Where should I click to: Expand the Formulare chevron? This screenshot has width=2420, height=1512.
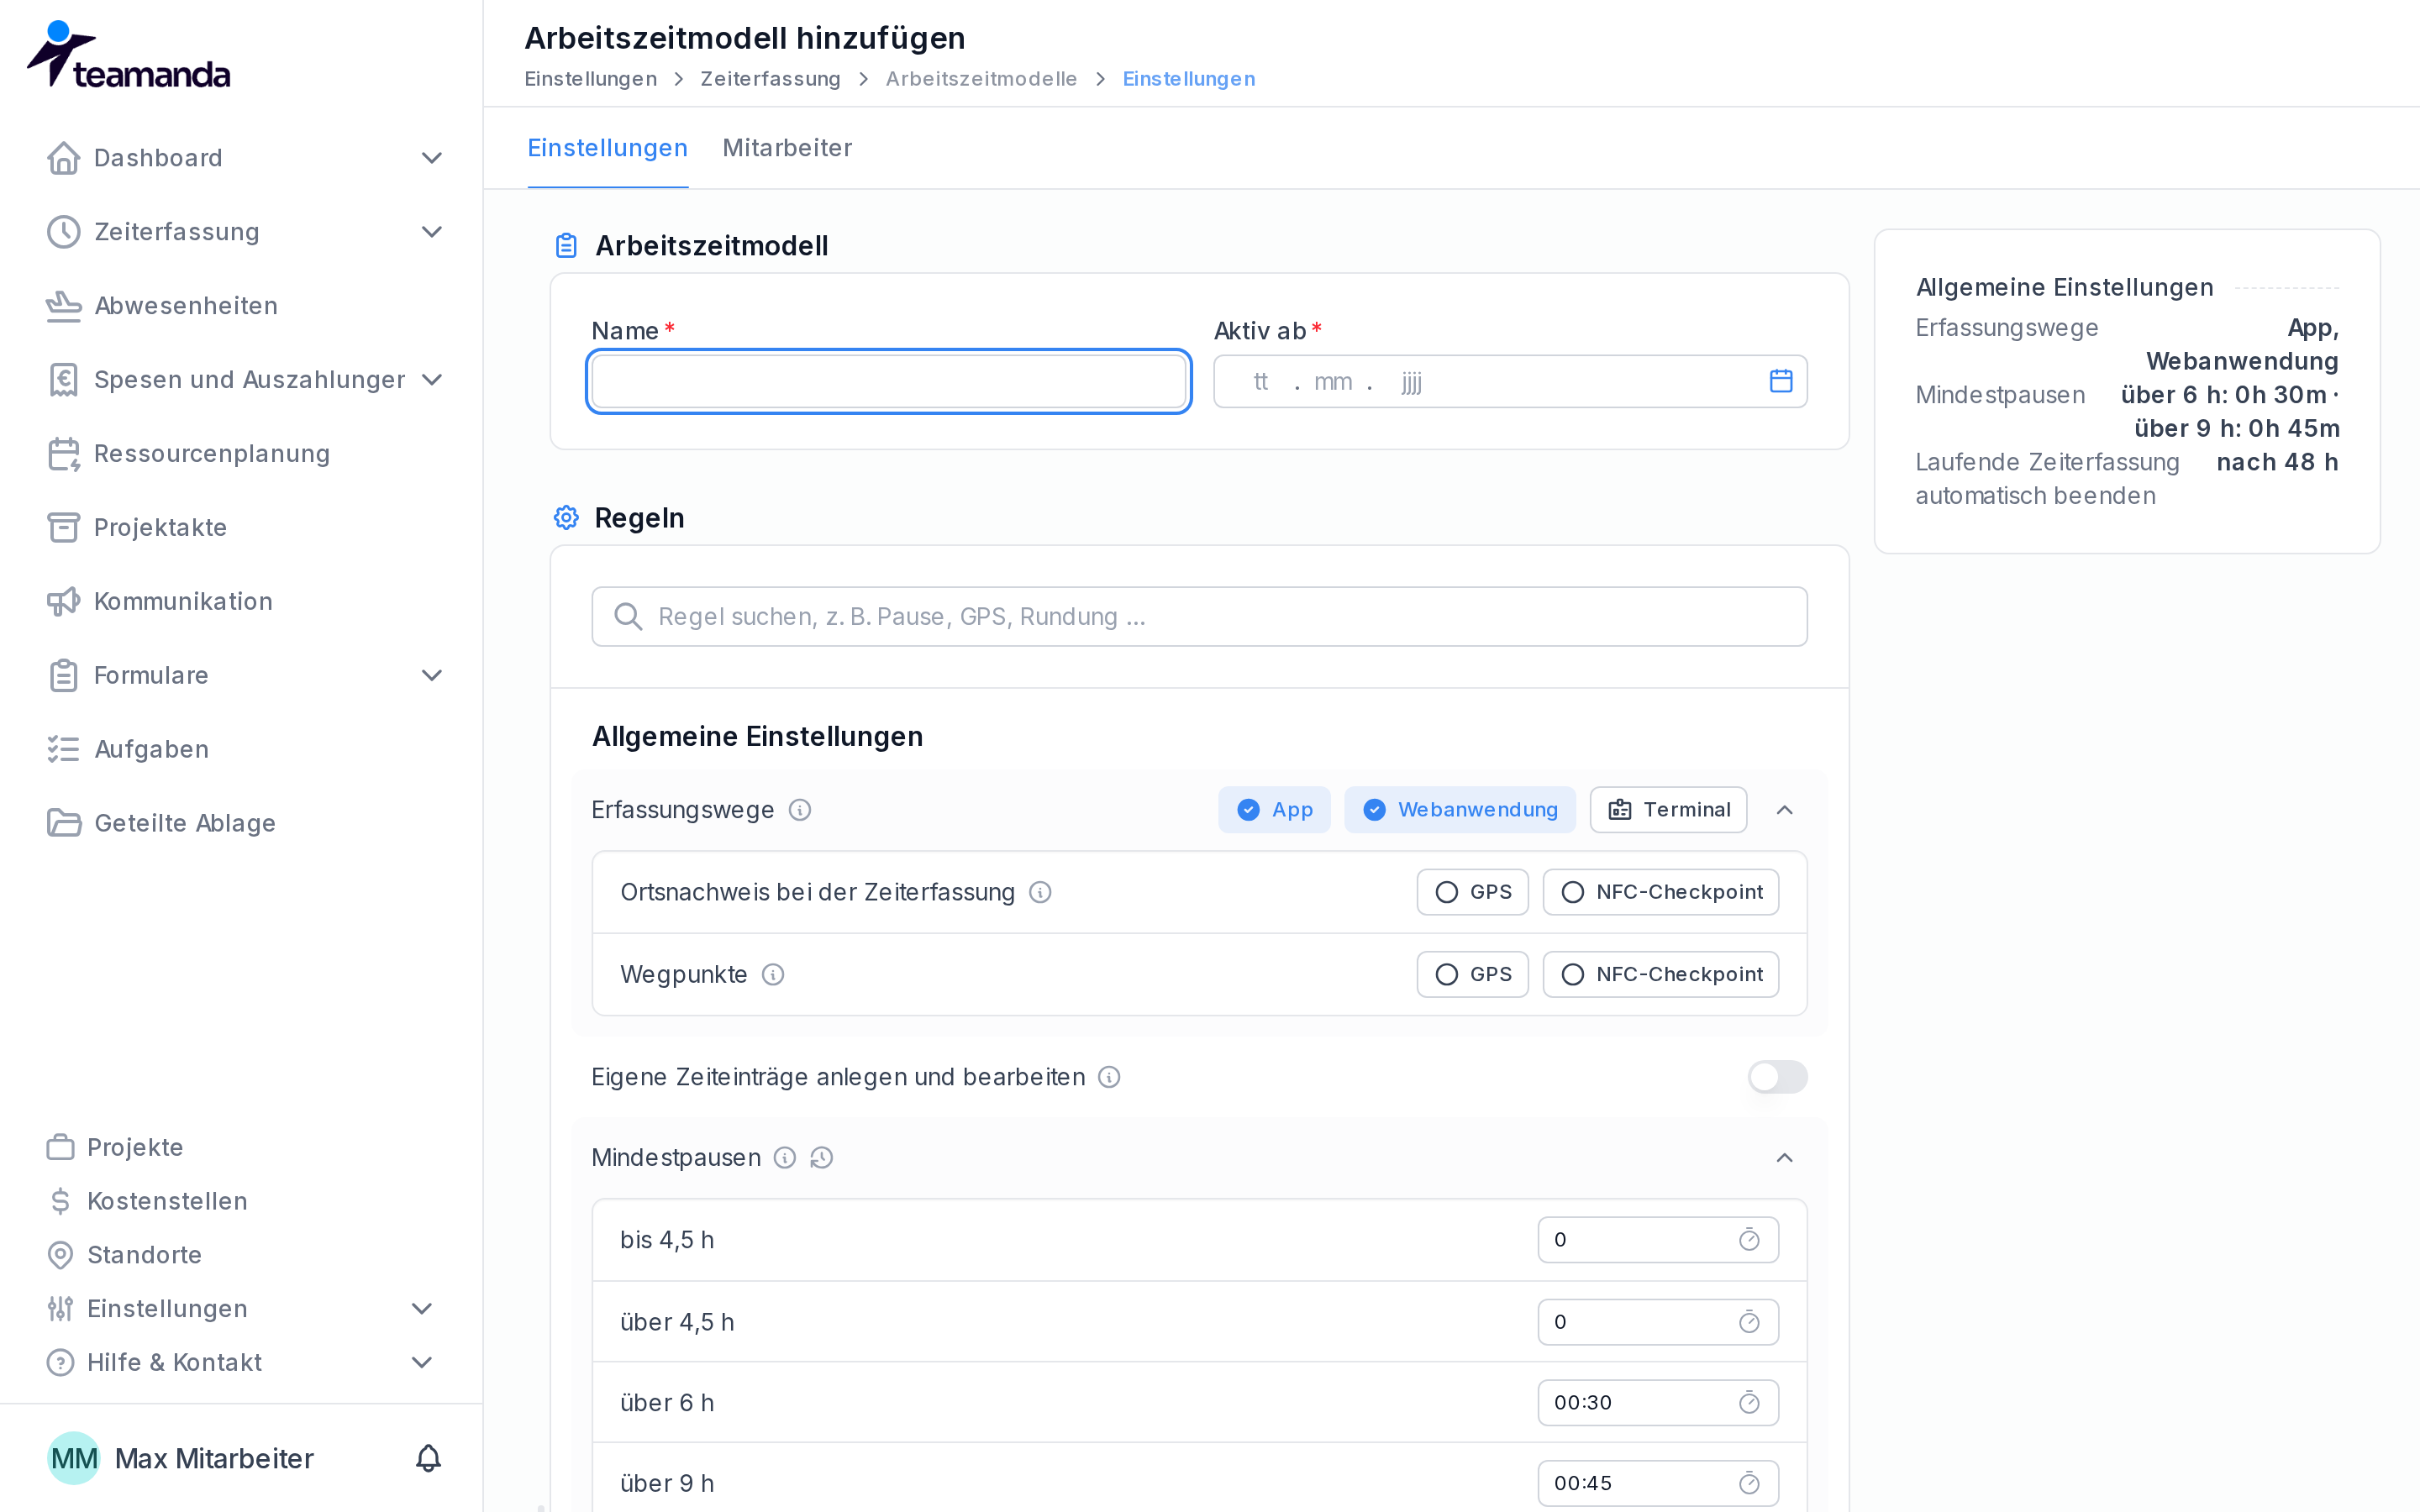click(432, 675)
